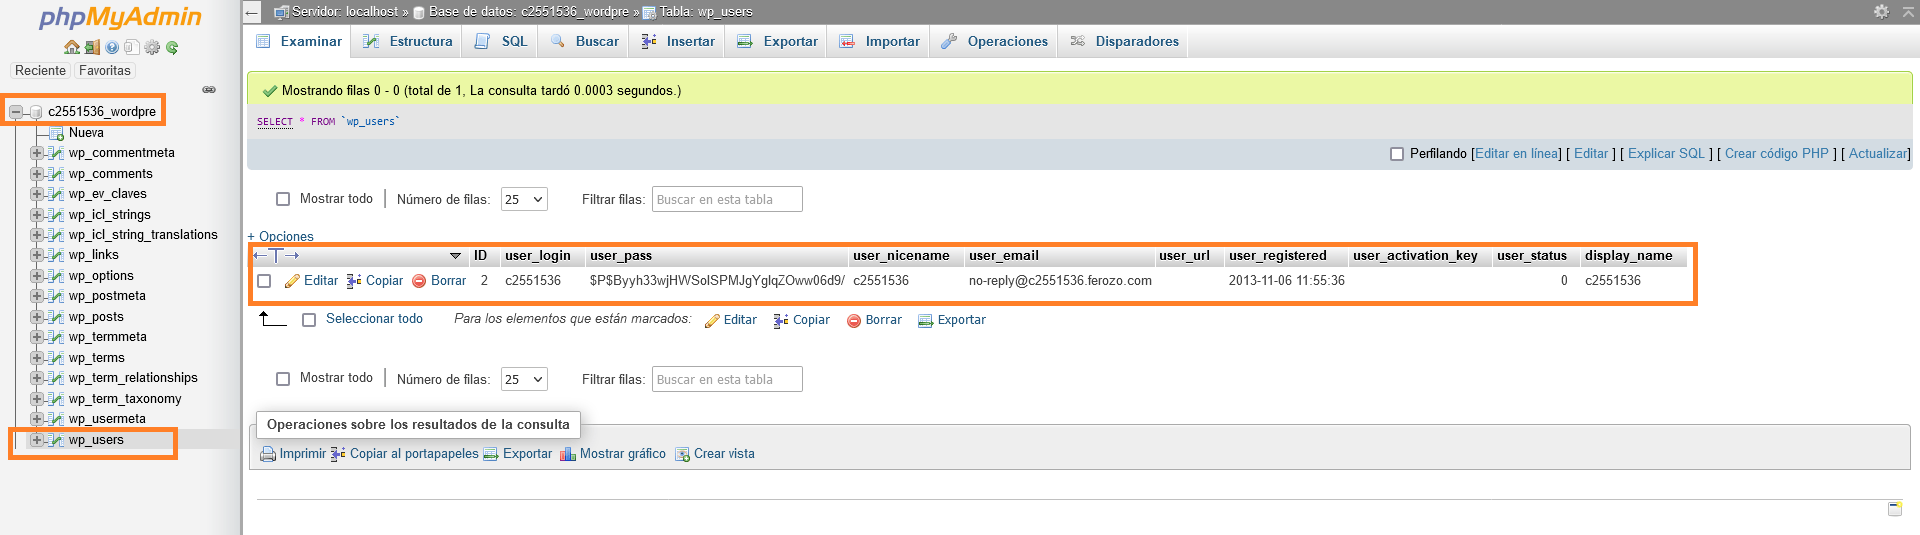Open the documentation help icon
The height and width of the screenshot is (535, 1920).
pos(112,47)
